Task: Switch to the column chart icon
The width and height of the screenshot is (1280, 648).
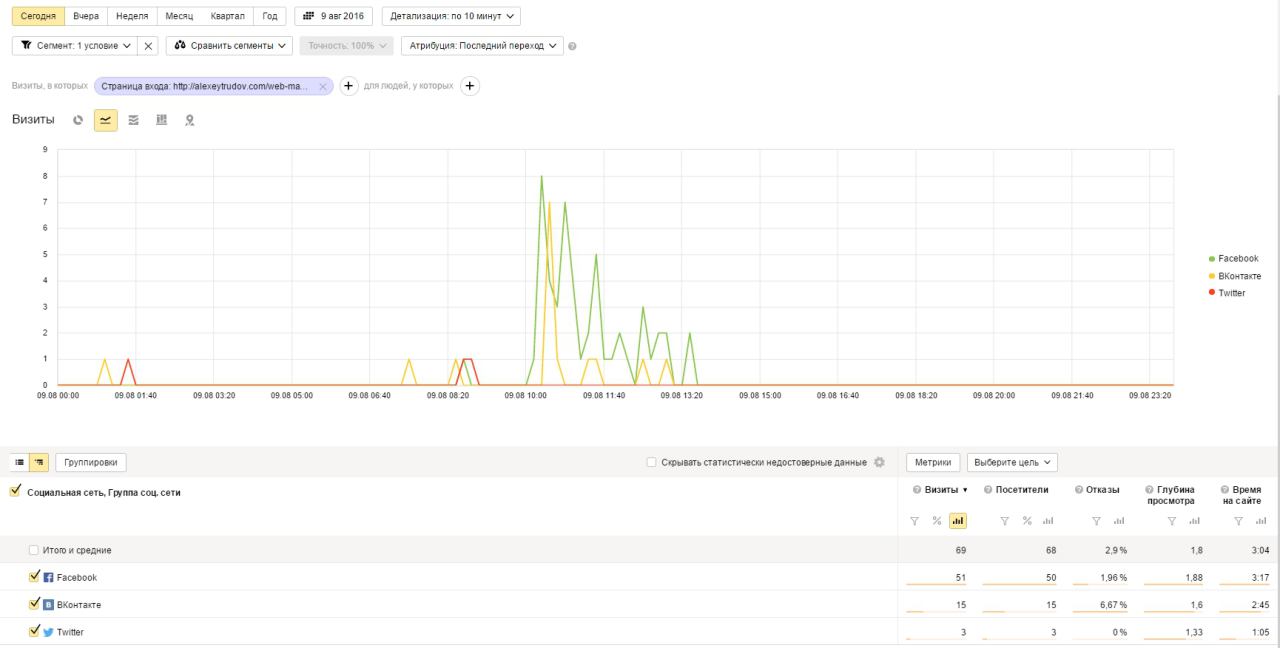Action: click(x=162, y=120)
